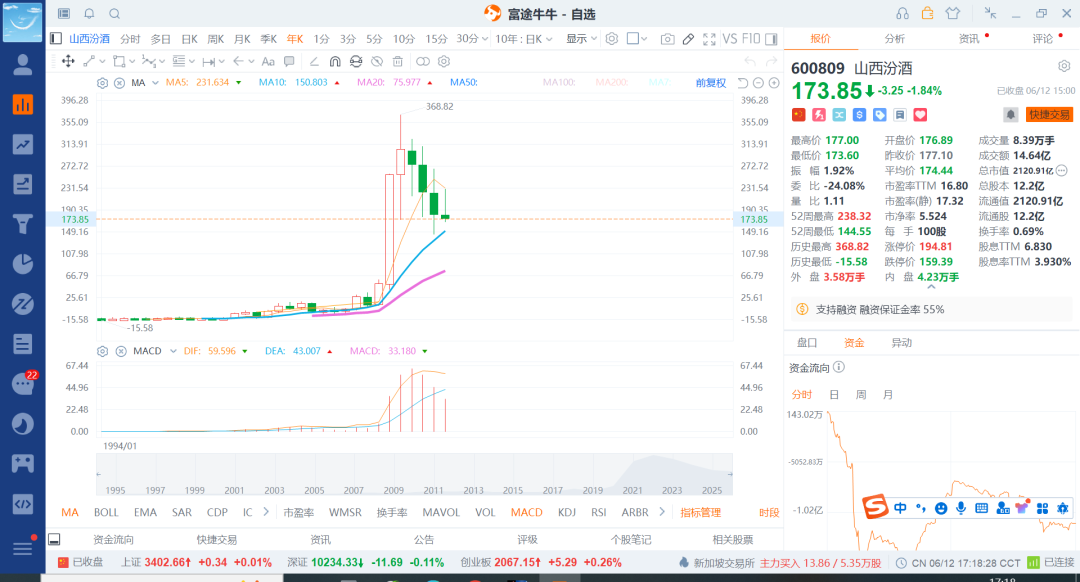The image size is (1080, 582).
Task: Open the 分析 tab in right panel
Action: pyautogui.click(x=895, y=39)
